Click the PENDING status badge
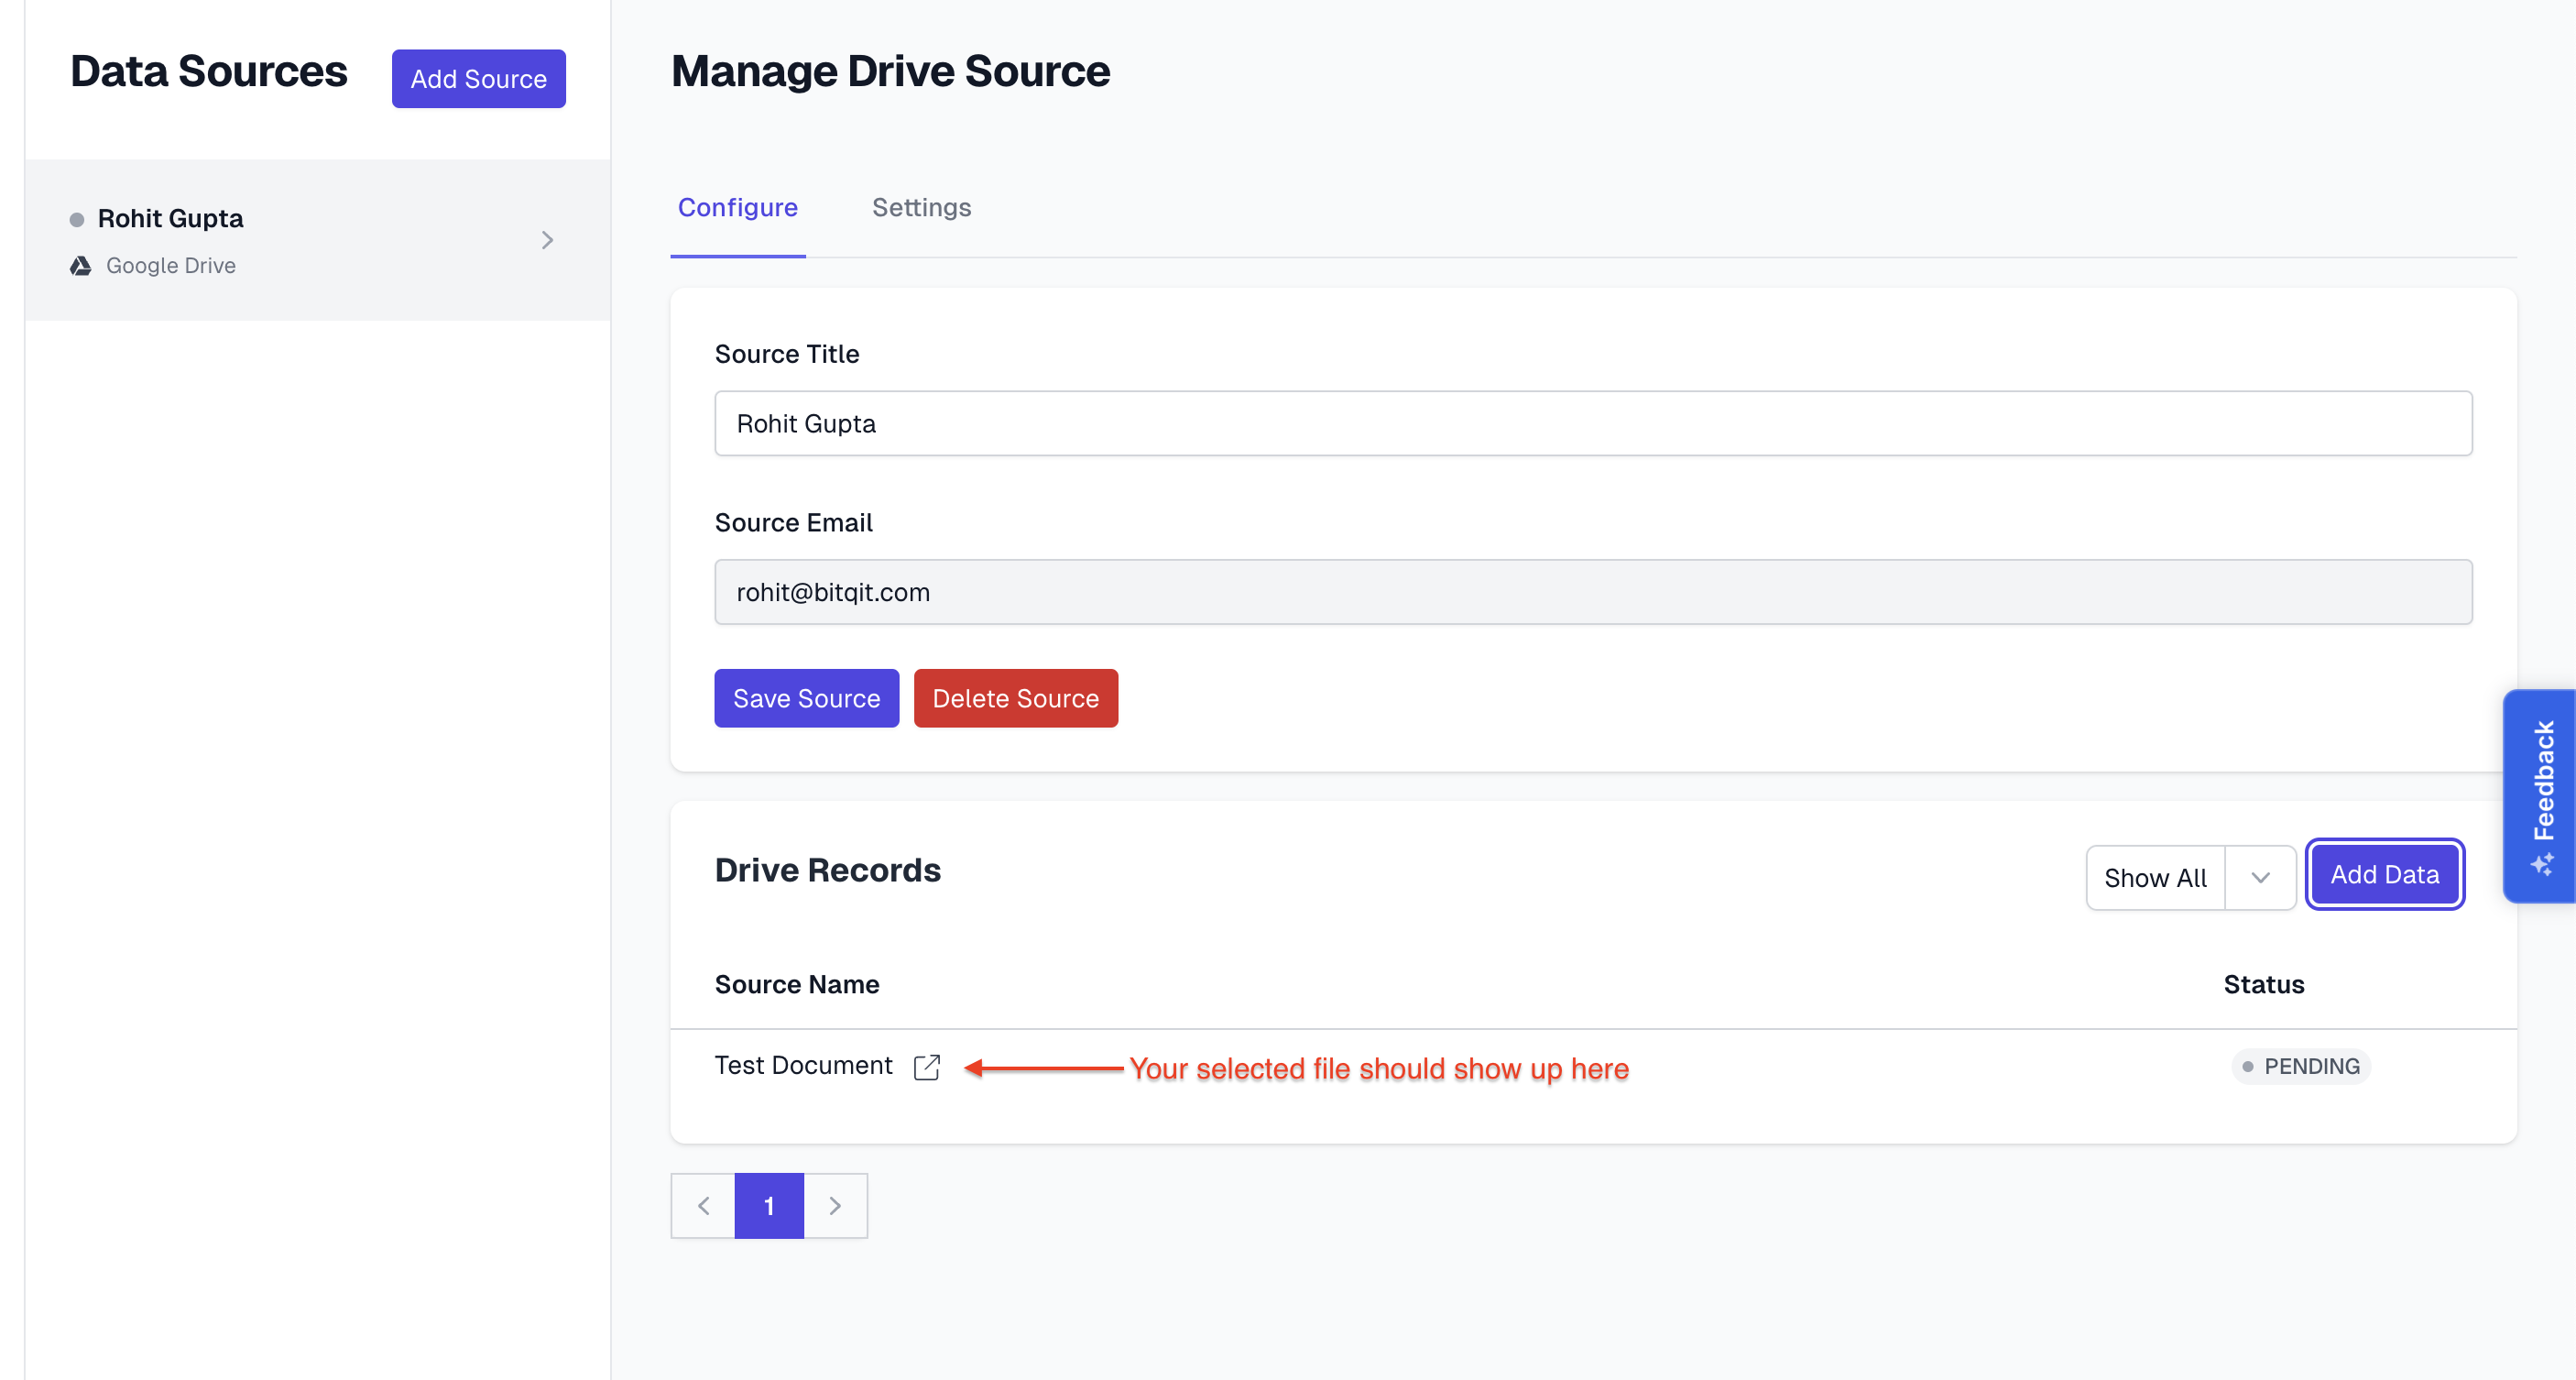 pos(2300,1067)
